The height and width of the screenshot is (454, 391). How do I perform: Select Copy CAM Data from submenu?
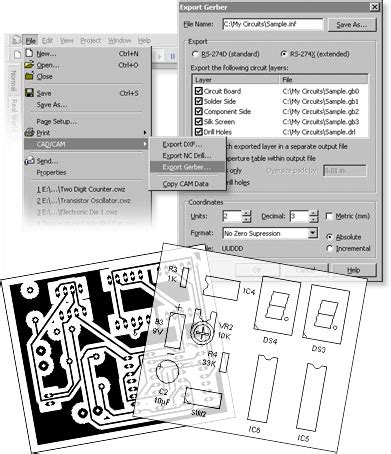[x=187, y=184]
